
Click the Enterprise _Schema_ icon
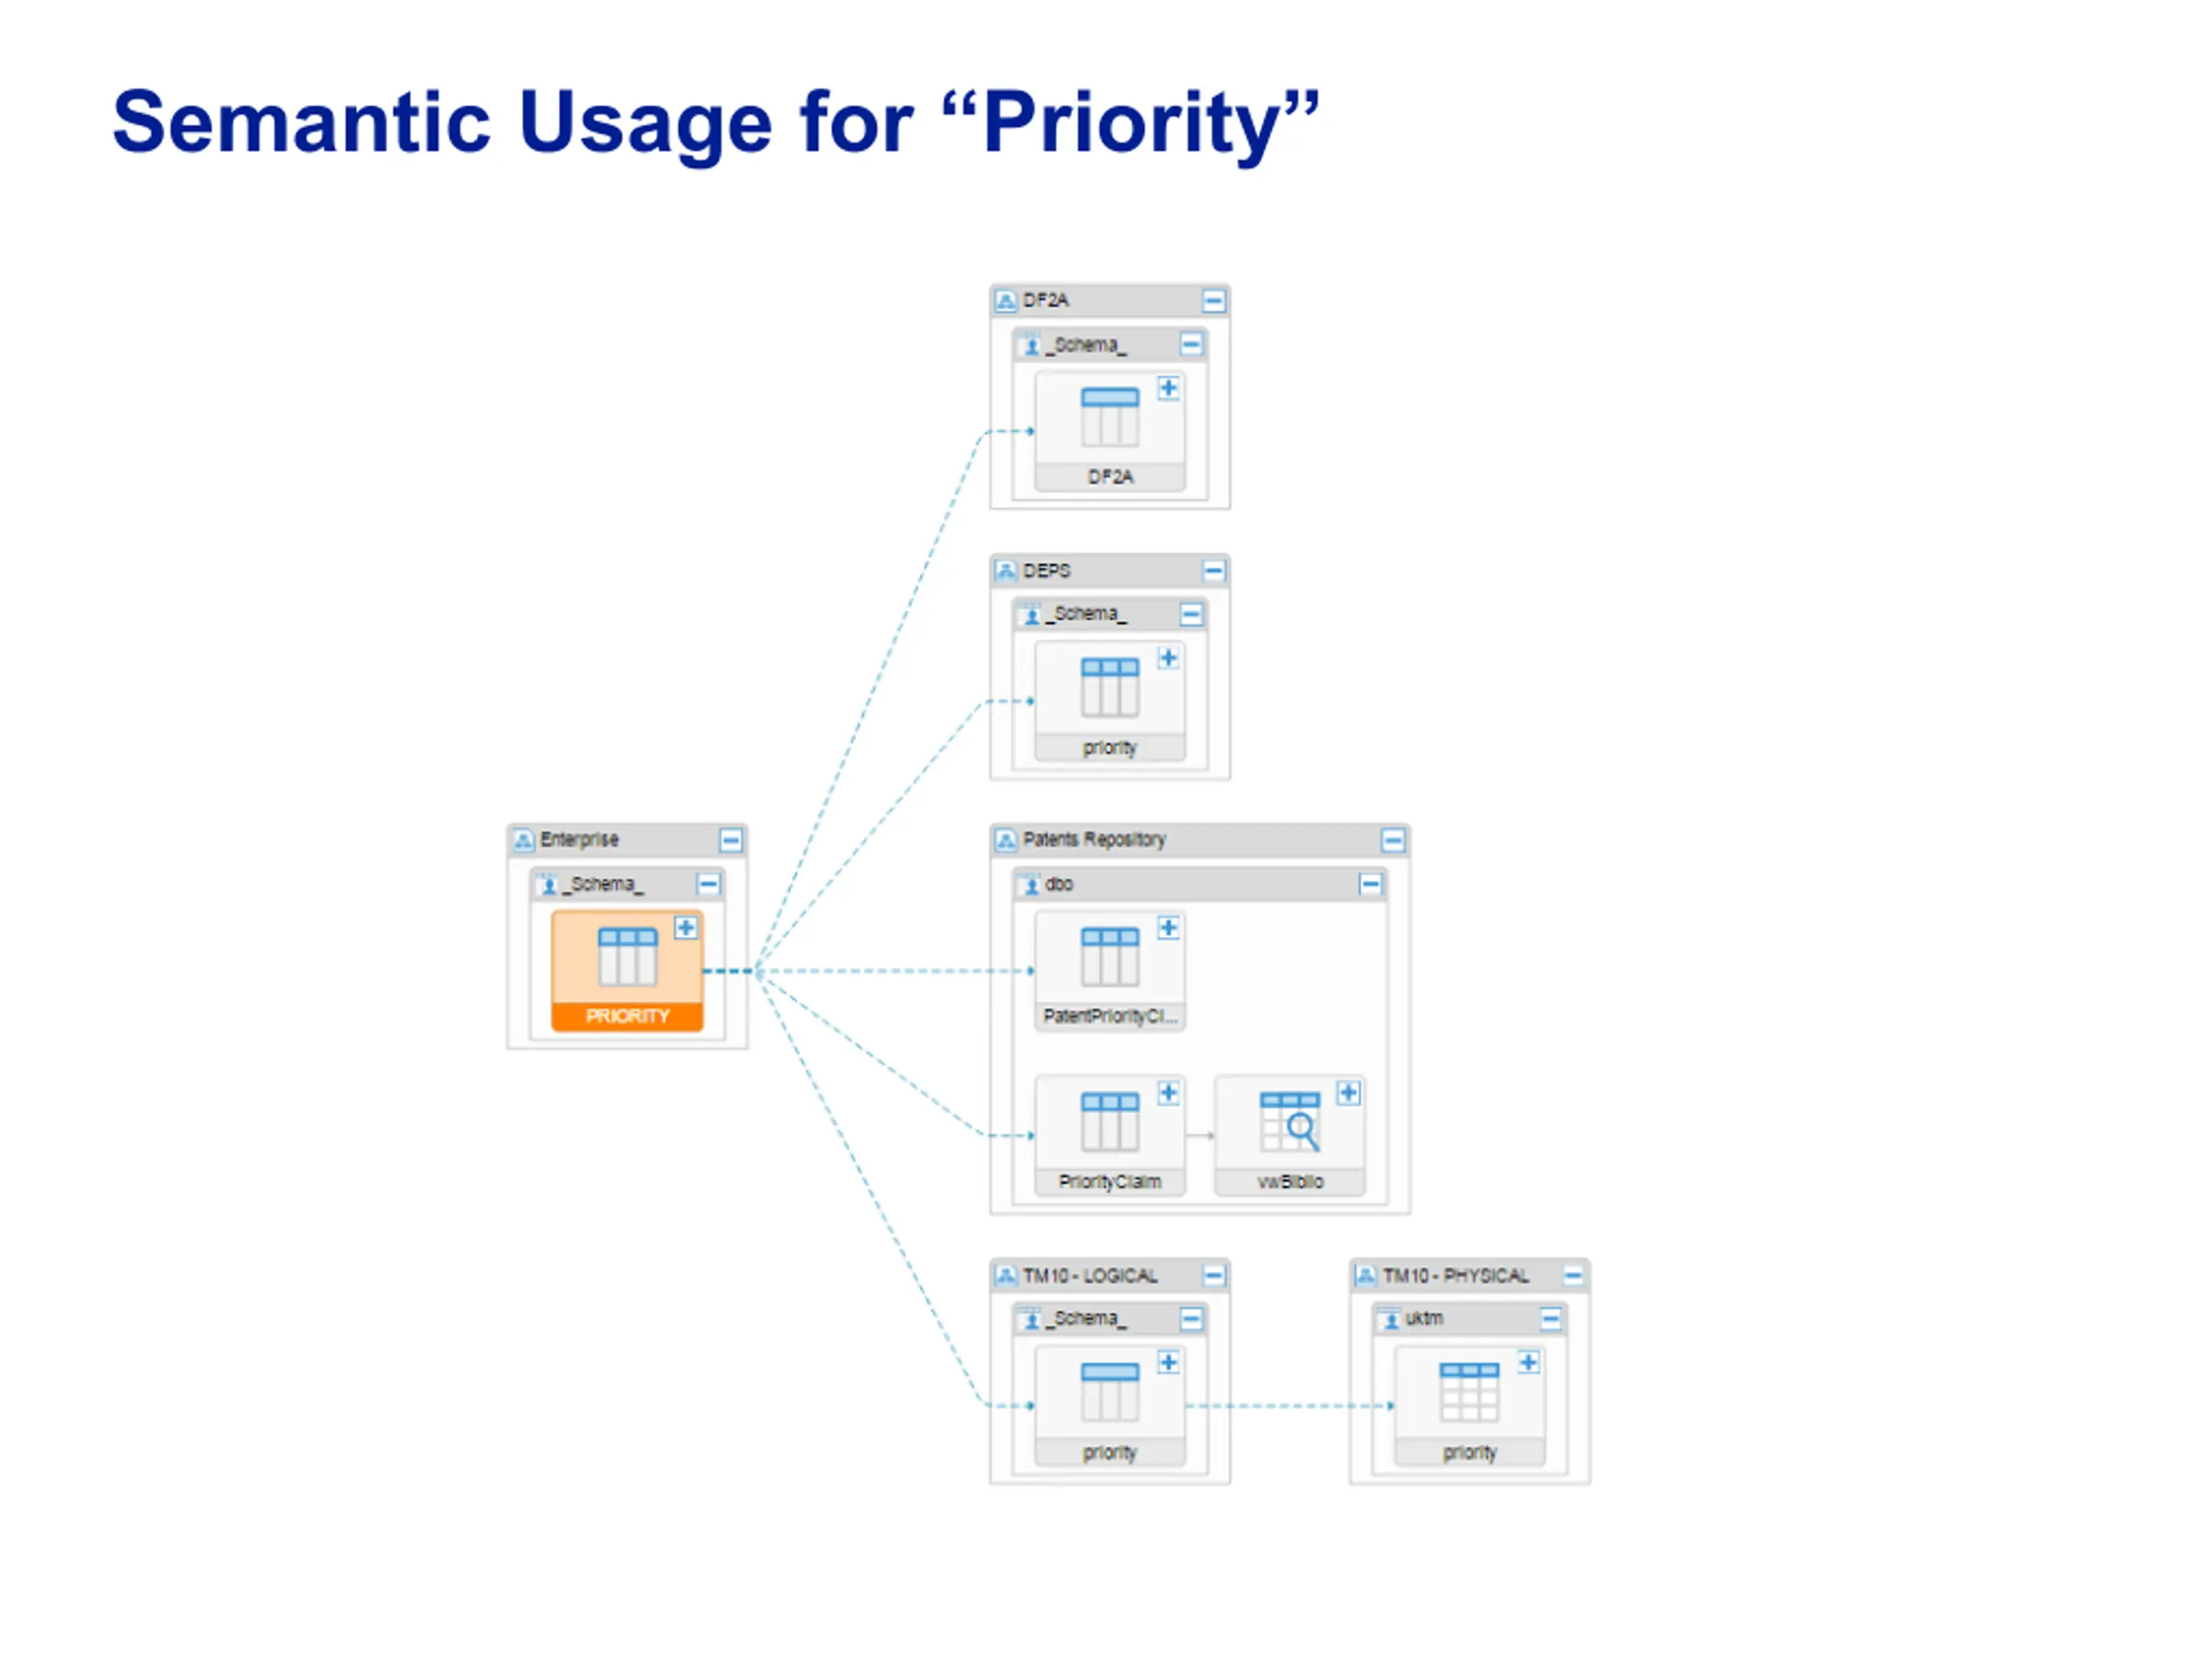(547, 885)
